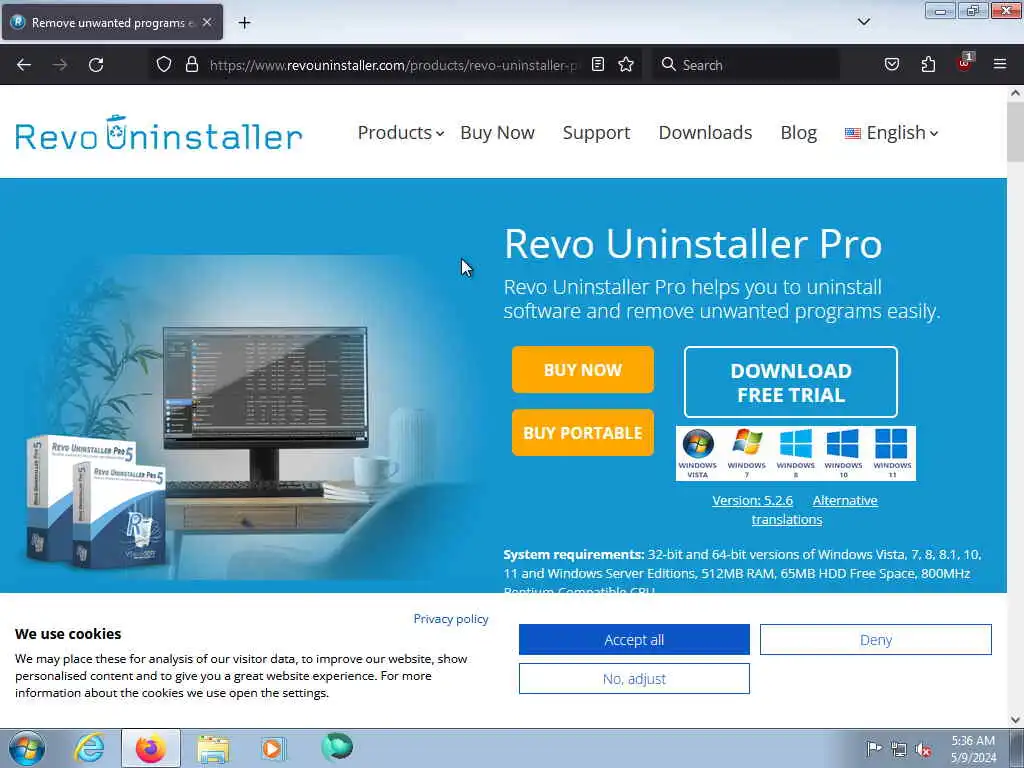The height and width of the screenshot is (768, 1024).
Task: Launch Internet Explorer from the taskbar
Action: (x=89, y=748)
